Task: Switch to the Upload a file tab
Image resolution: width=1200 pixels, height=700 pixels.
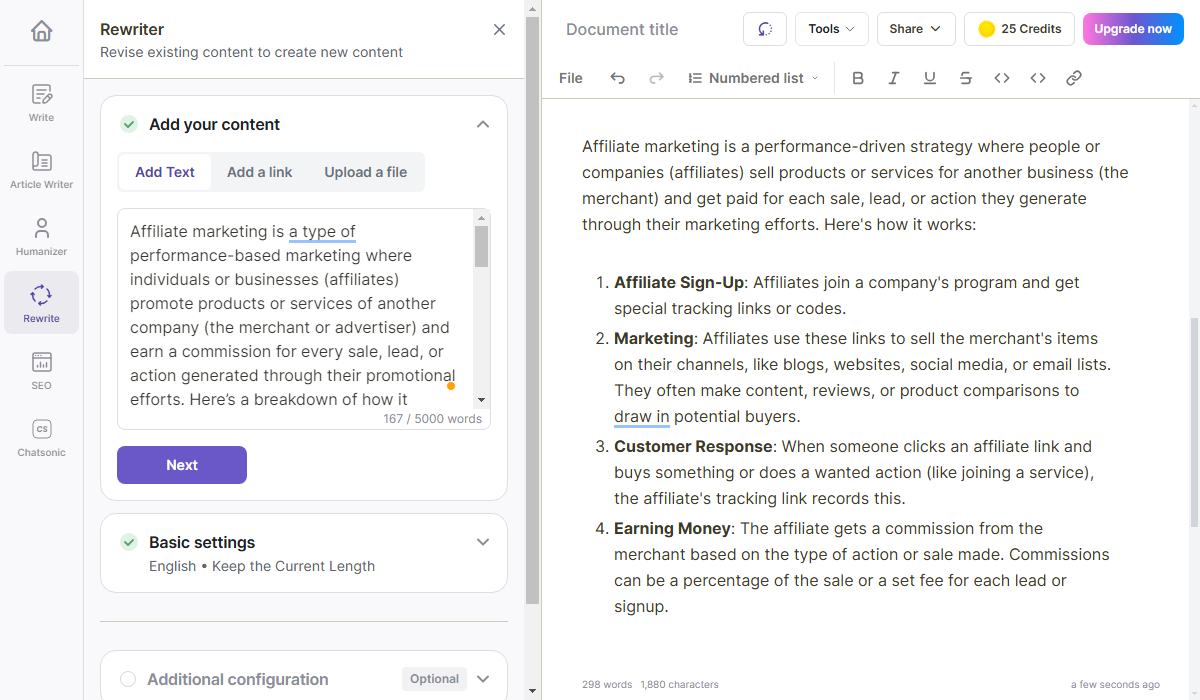Action: pos(365,172)
